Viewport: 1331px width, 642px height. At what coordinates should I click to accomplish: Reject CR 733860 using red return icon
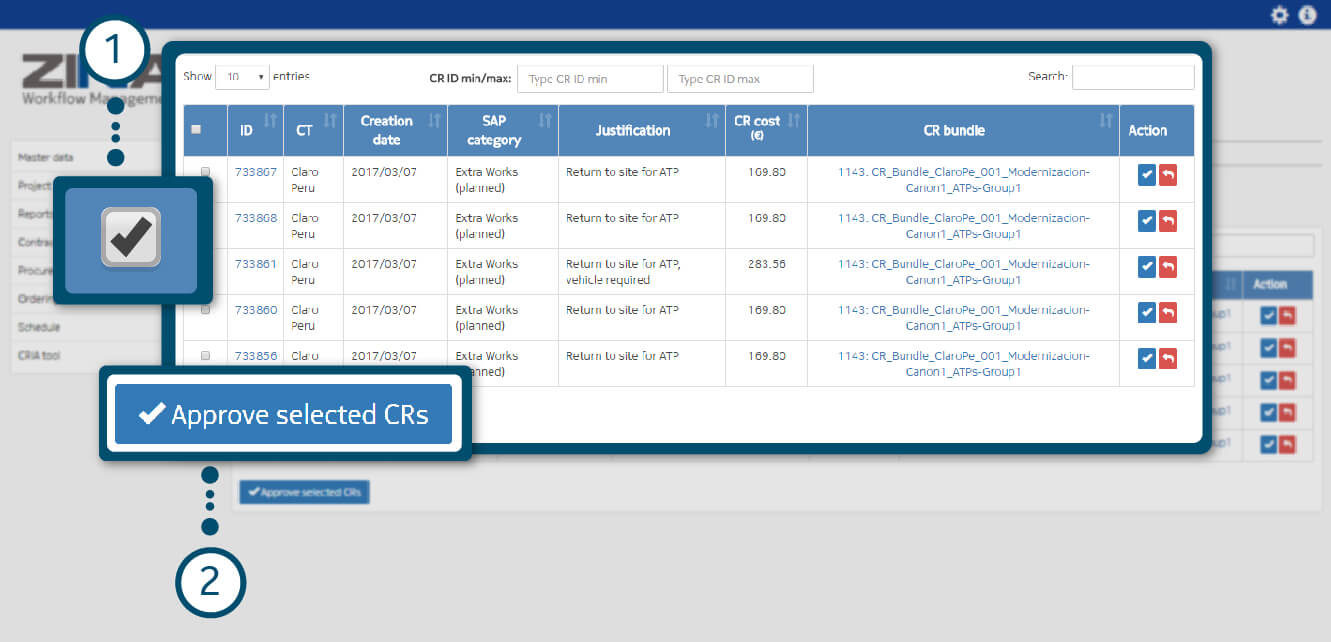(1167, 313)
